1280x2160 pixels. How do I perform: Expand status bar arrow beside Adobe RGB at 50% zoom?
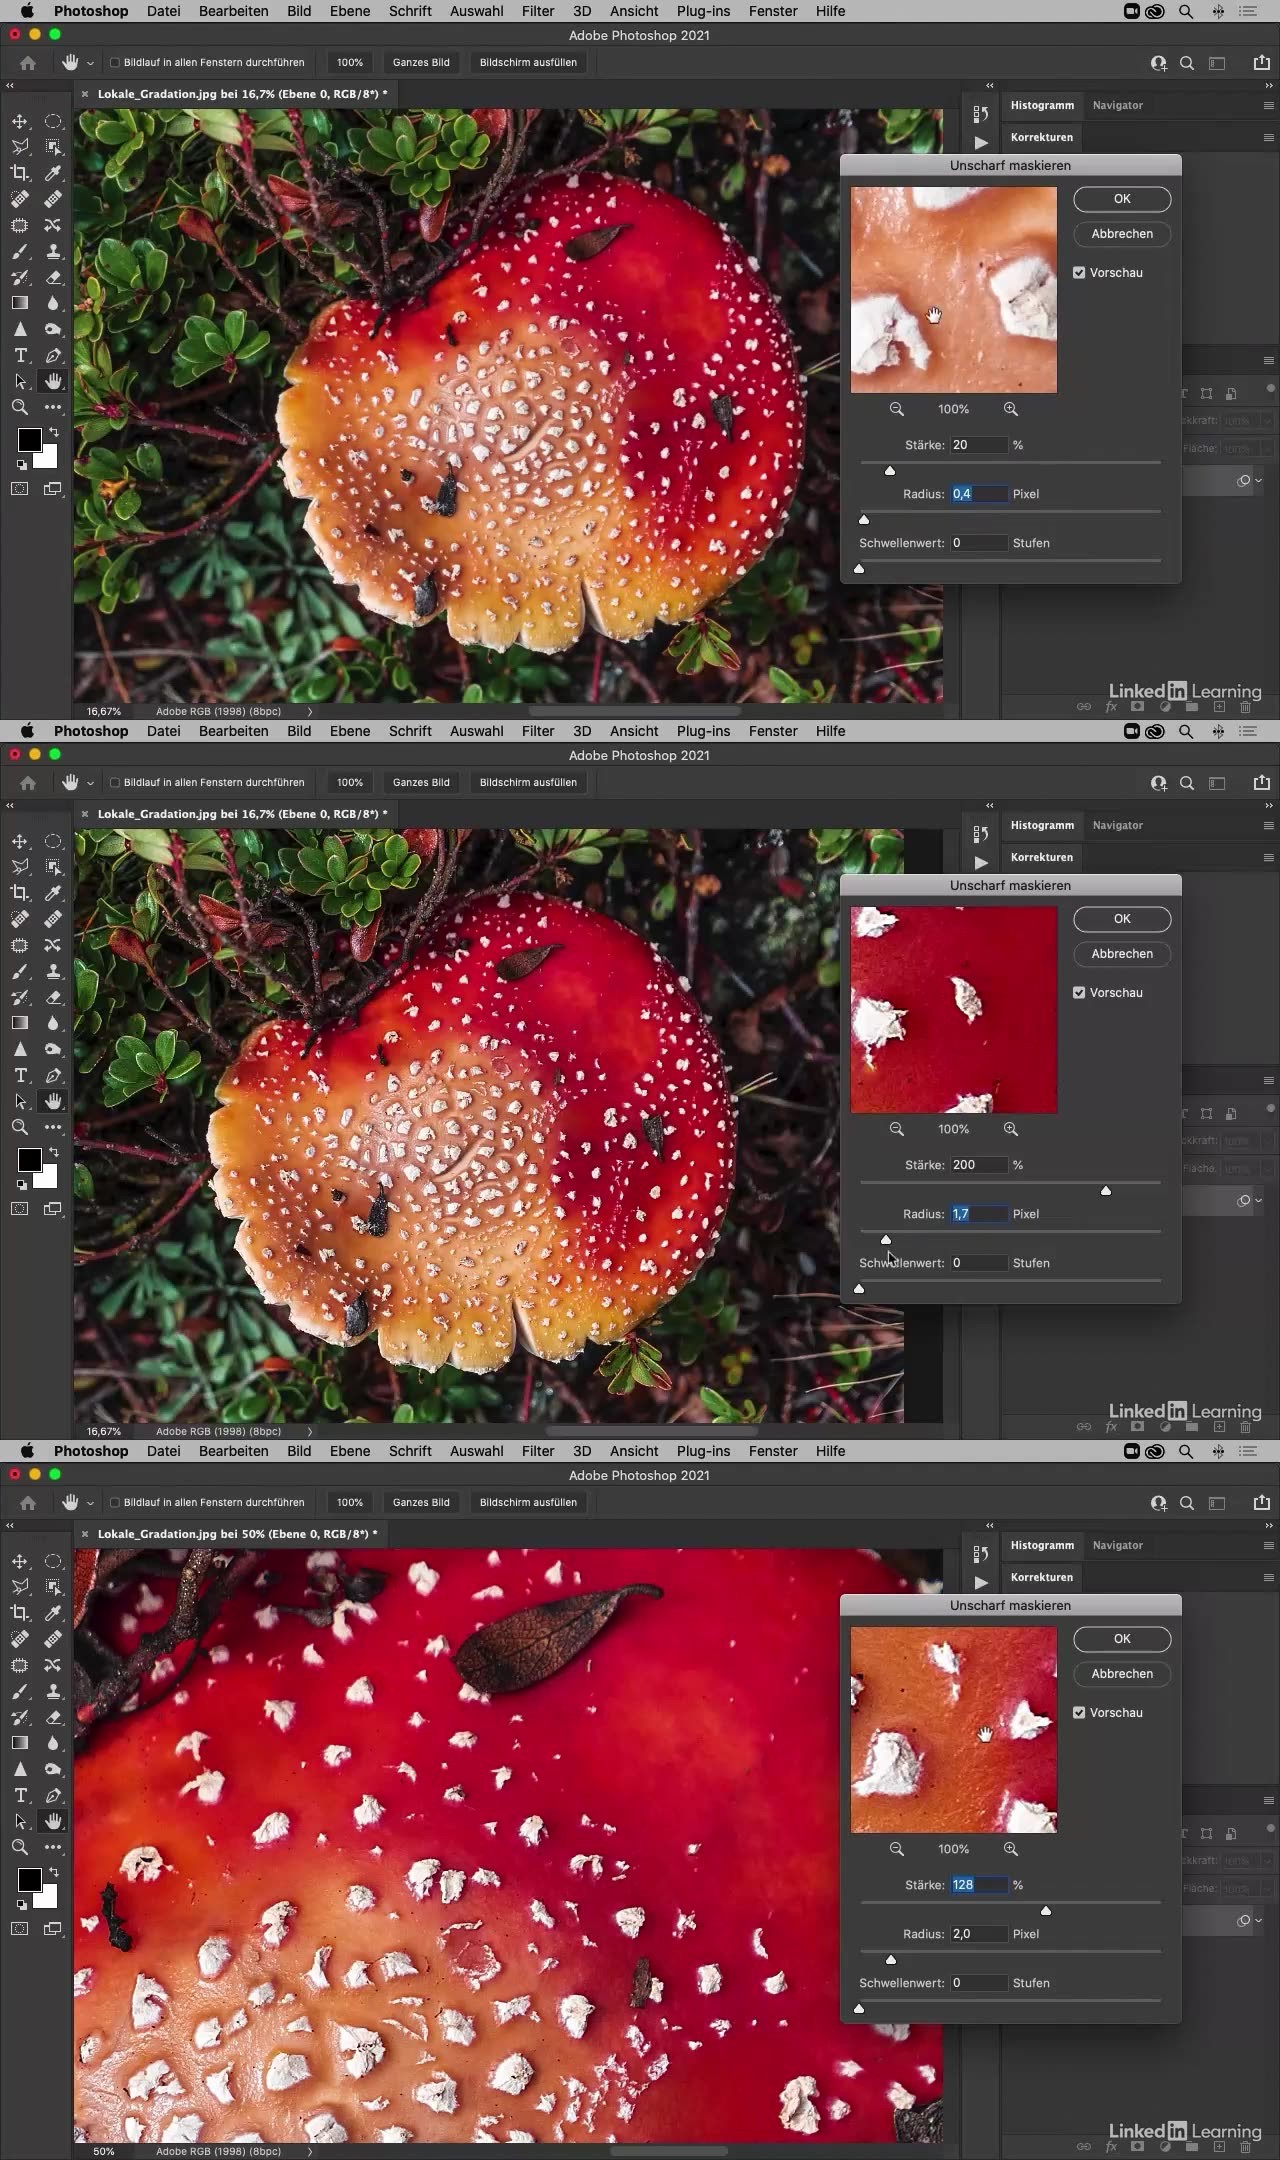[309, 2151]
